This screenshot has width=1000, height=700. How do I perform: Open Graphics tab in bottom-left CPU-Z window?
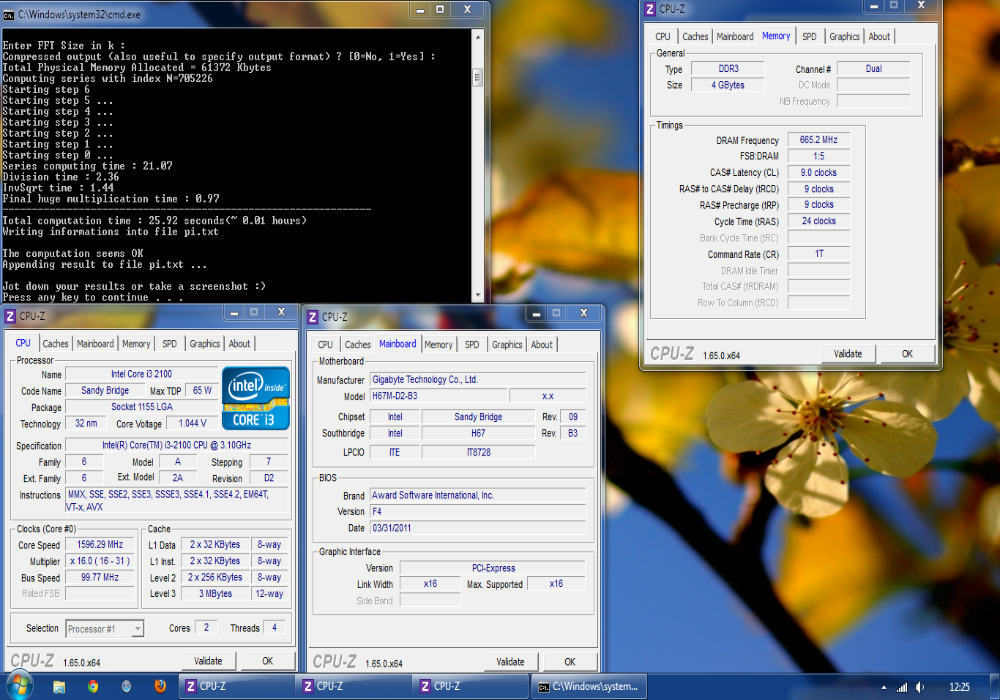point(205,344)
